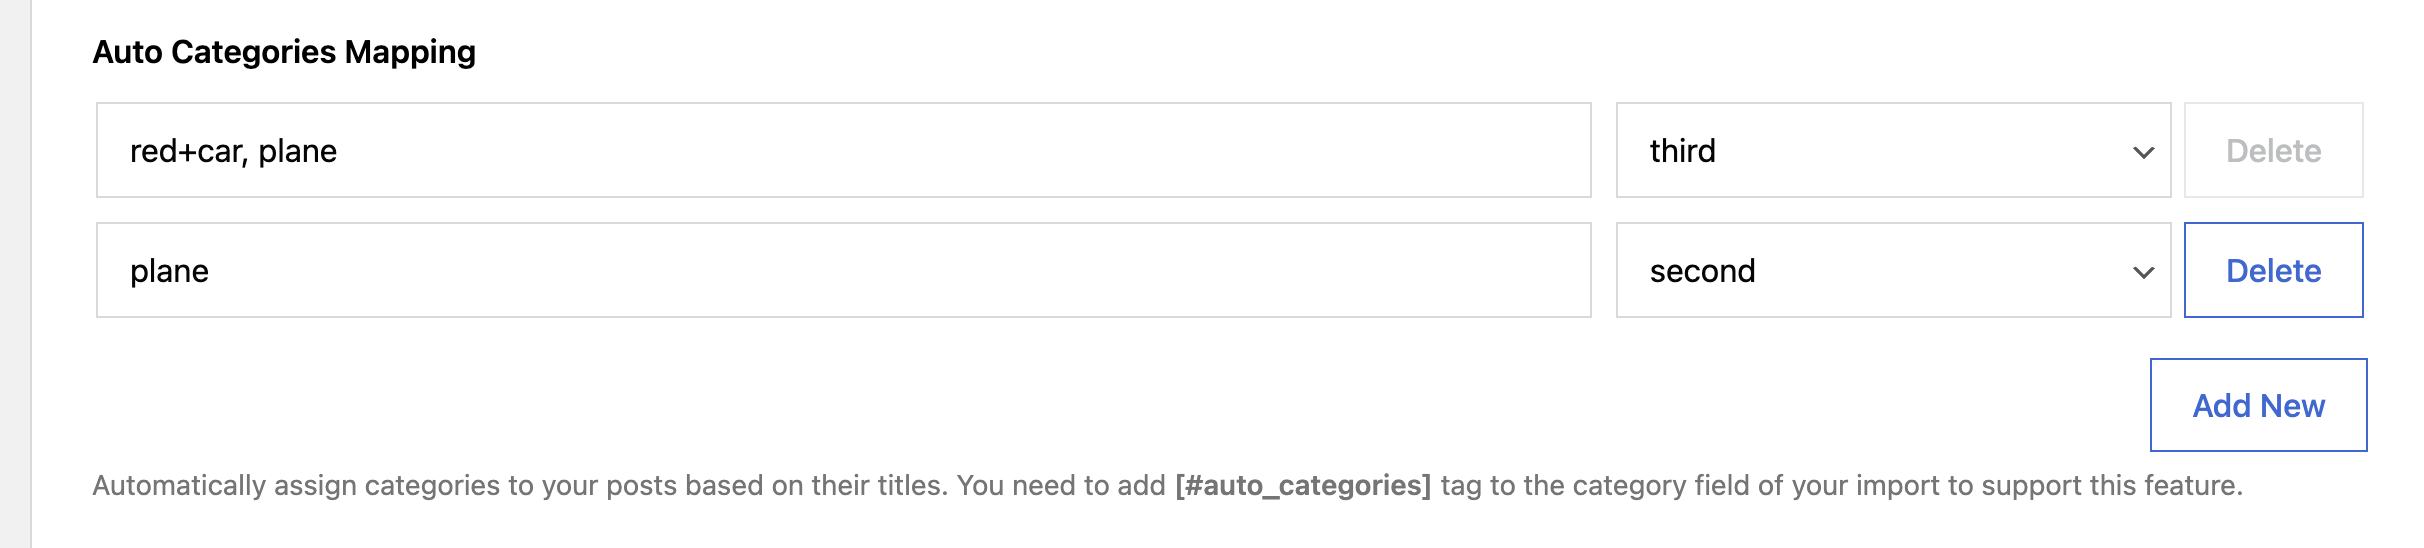Screen dimensions: 2424x548
Task: Click the "red+car, plane" keywords field
Action: point(843,150)
